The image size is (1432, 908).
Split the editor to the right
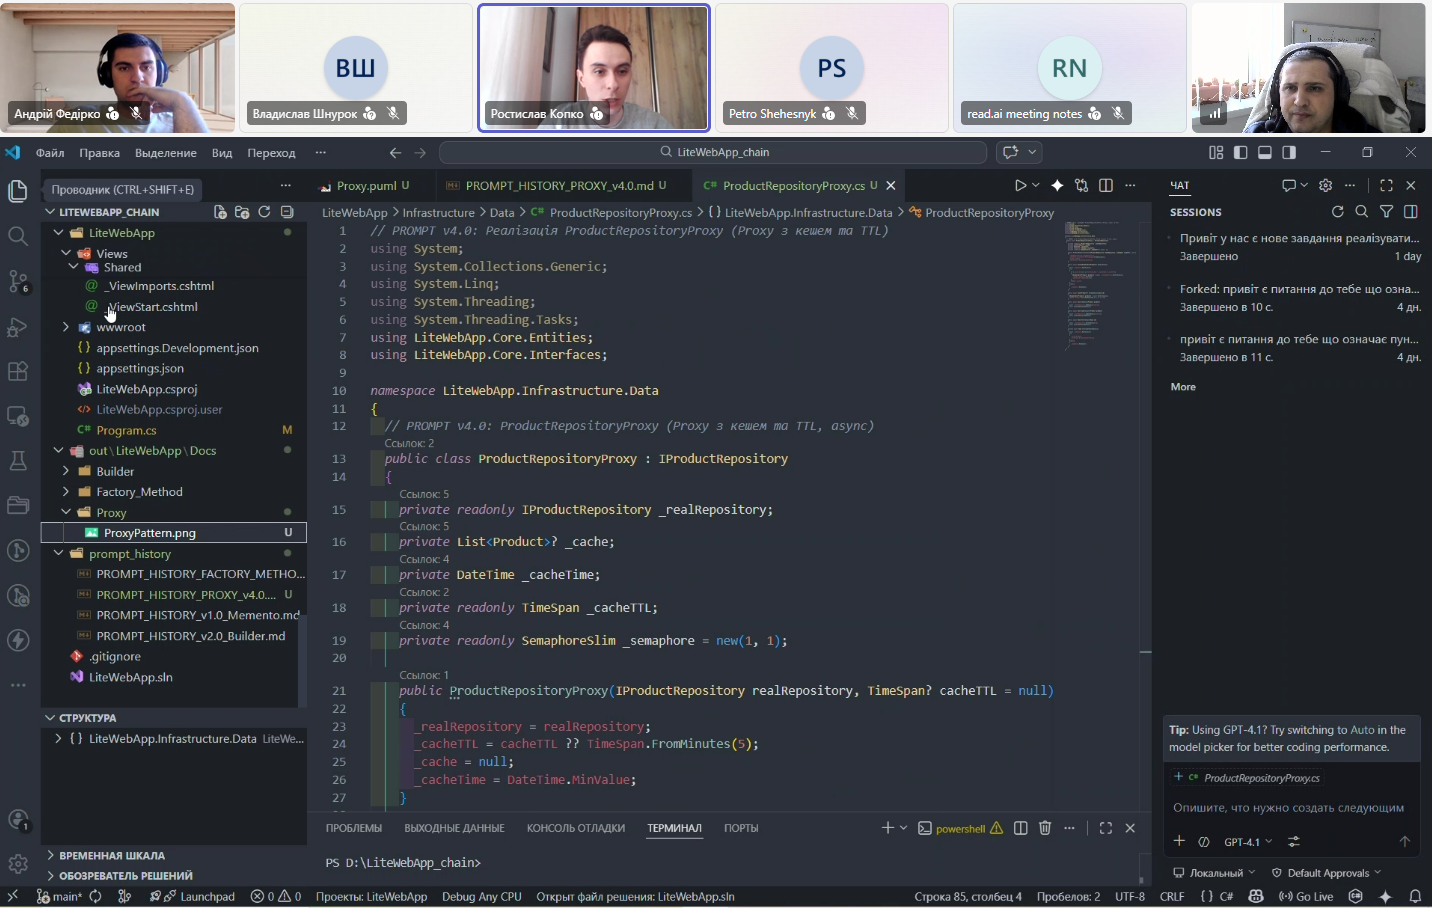1106,185
